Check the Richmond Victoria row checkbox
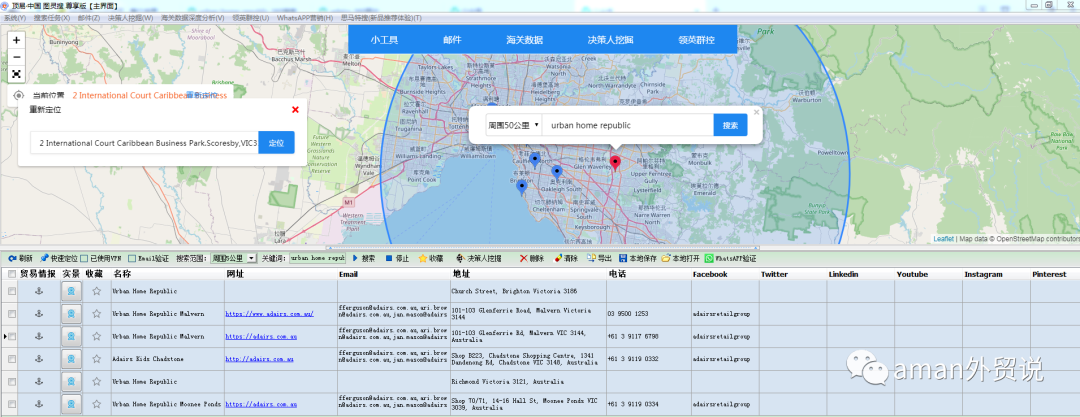The height and width of the screenshot is (417, 1080). point(11,381)
